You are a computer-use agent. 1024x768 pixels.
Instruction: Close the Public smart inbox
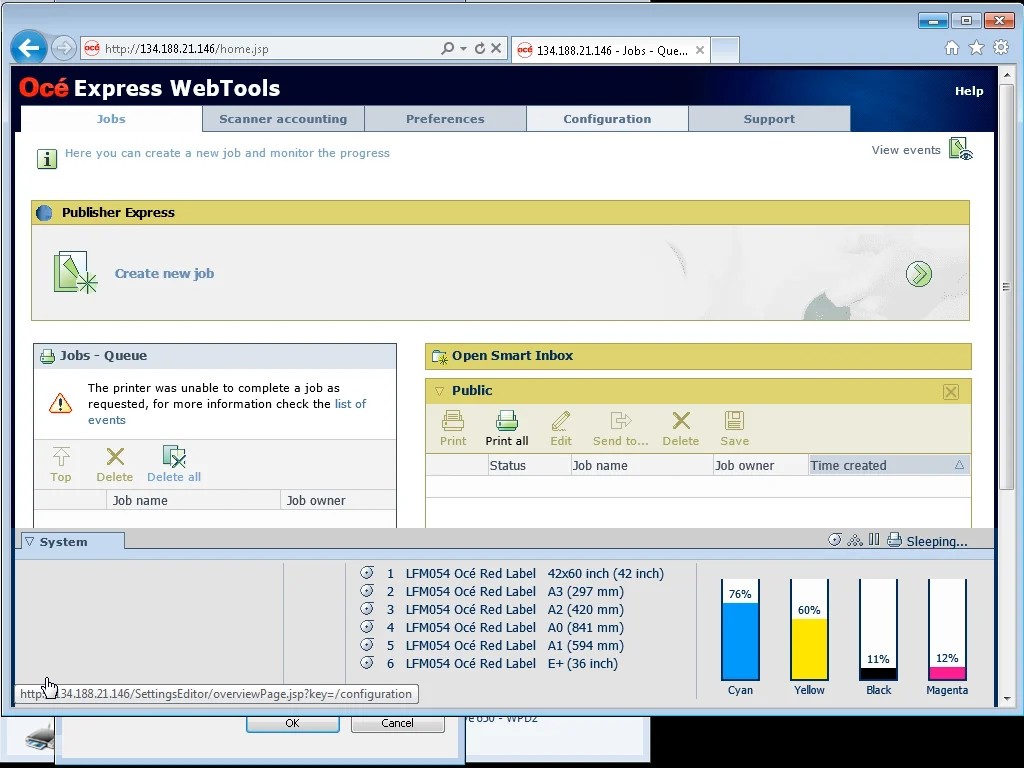[x=950, y=392]
